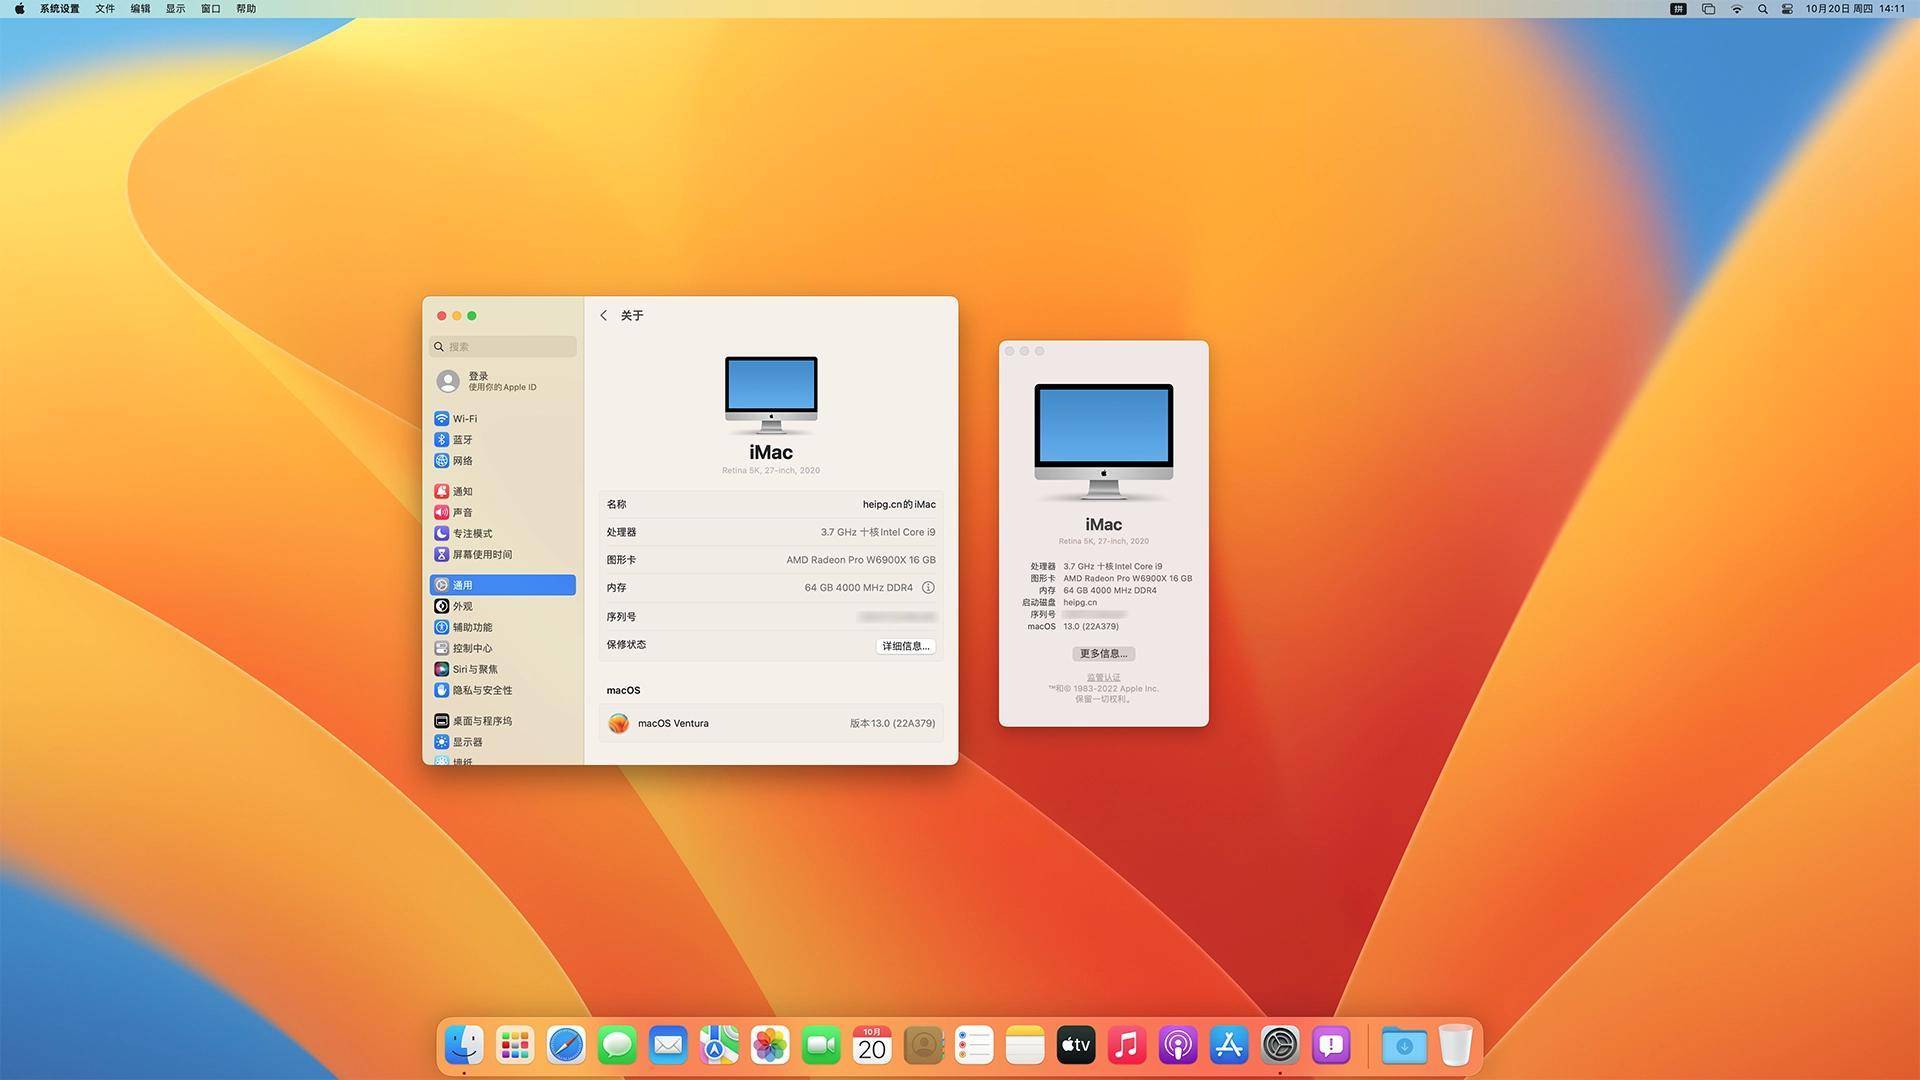The width and height of the screenshot is (1920, 1080).
Task: Select Siri与聚焦 in the sidebar
Action: coord(502,670)
